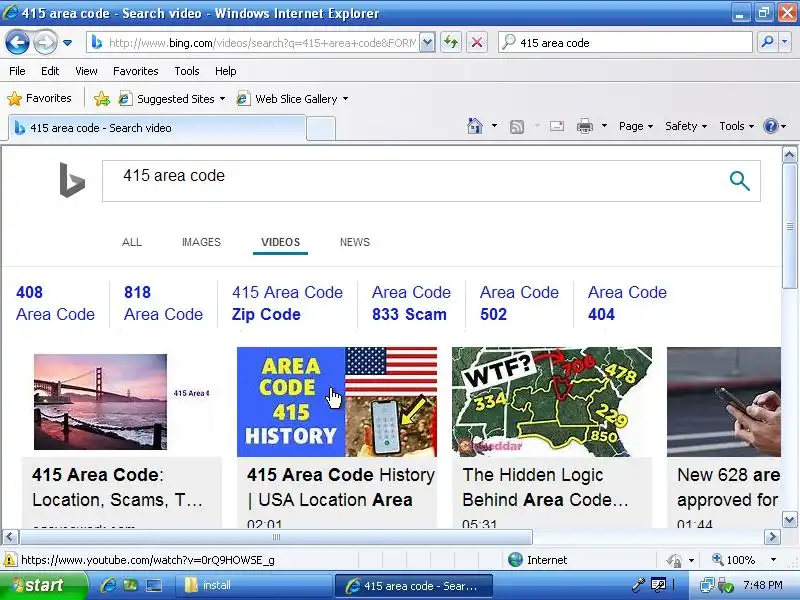Click the Forward navigation arrow
800x600 pixels.
[x=45, y=43]
